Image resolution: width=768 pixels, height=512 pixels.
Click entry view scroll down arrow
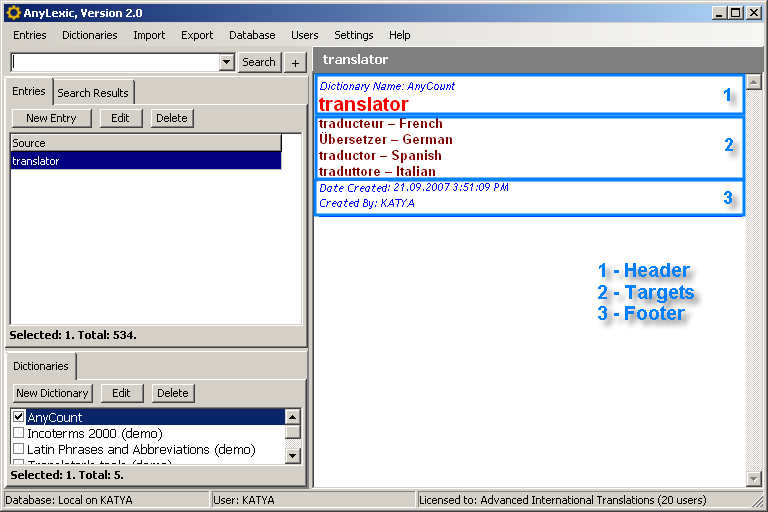tap(753, 478)
